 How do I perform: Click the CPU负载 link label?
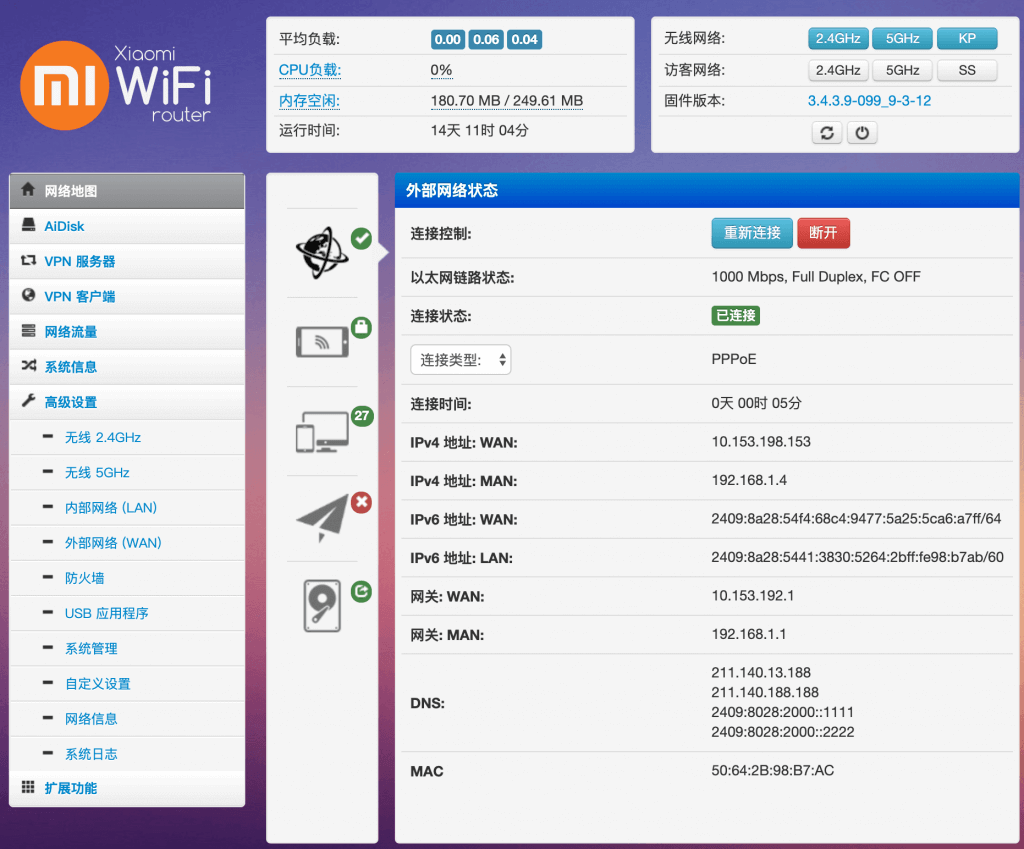tap(309, 70)
